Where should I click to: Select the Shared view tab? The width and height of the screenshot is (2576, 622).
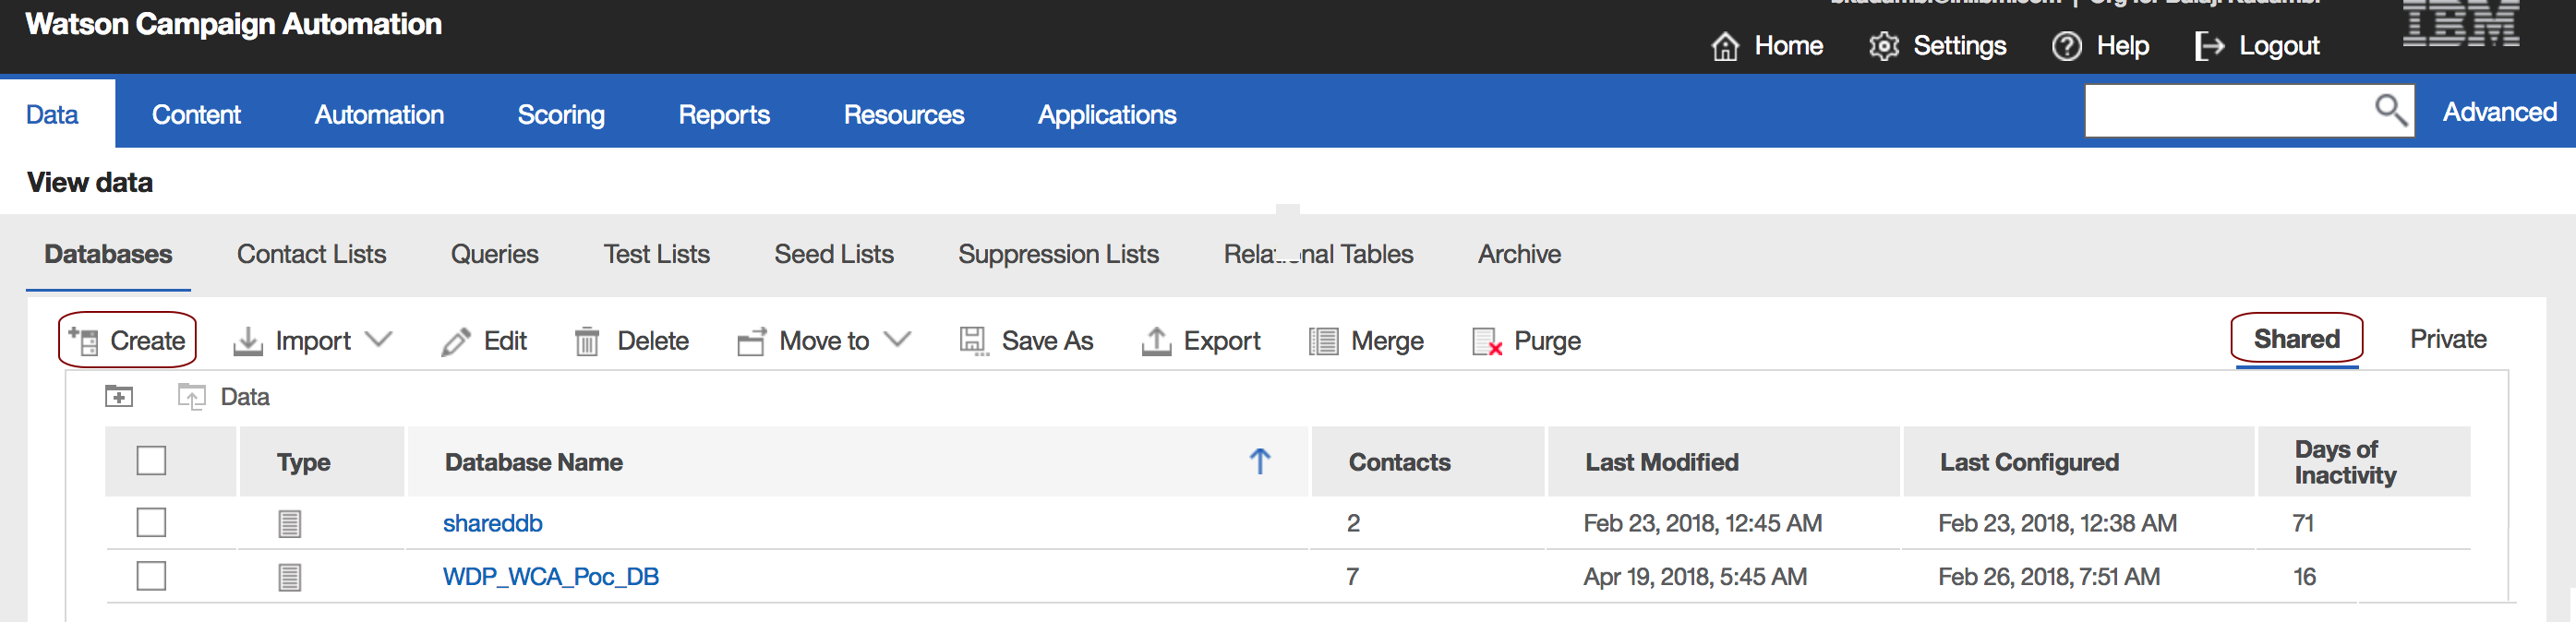coord(2296,339)
